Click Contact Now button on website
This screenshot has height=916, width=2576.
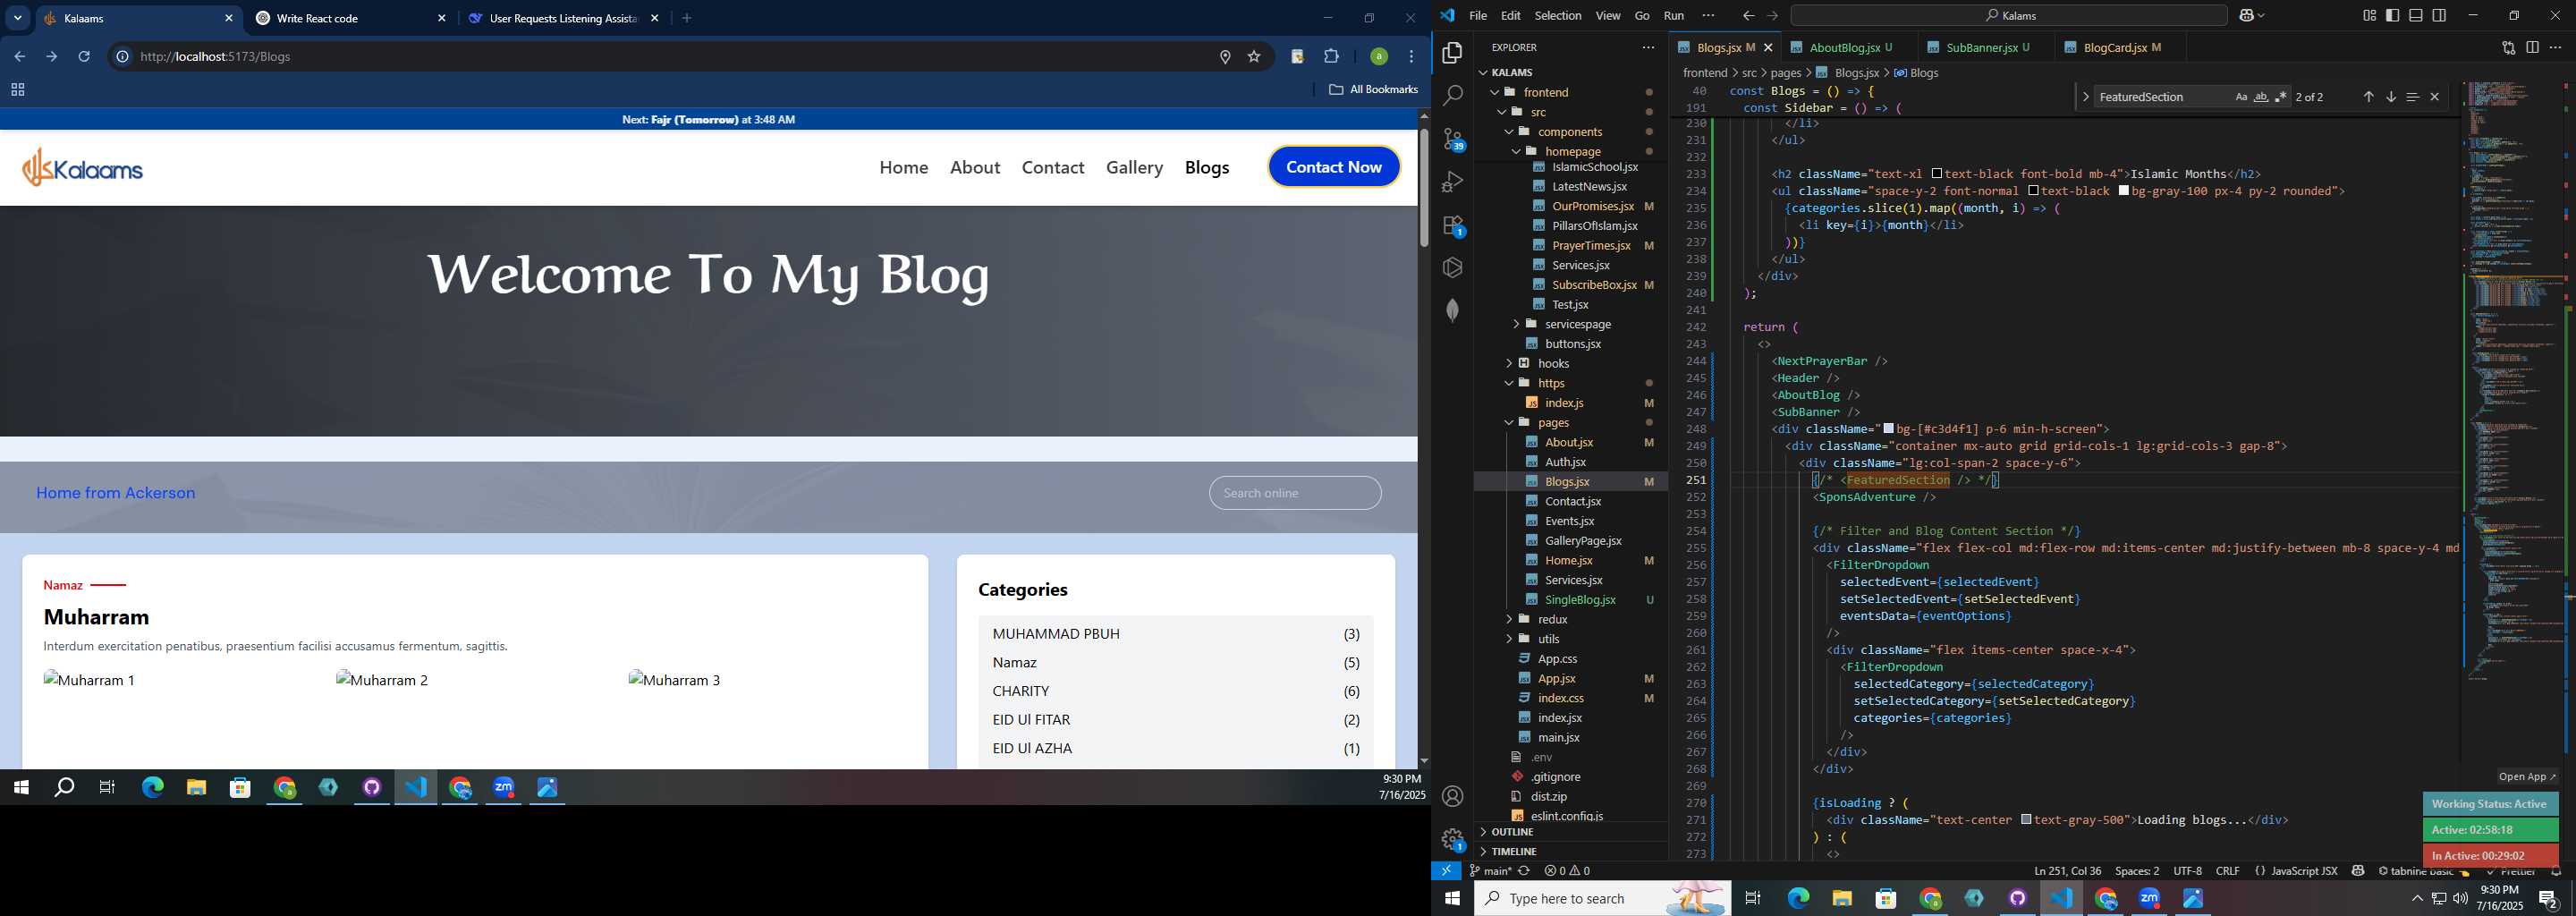click(1334, 167)
